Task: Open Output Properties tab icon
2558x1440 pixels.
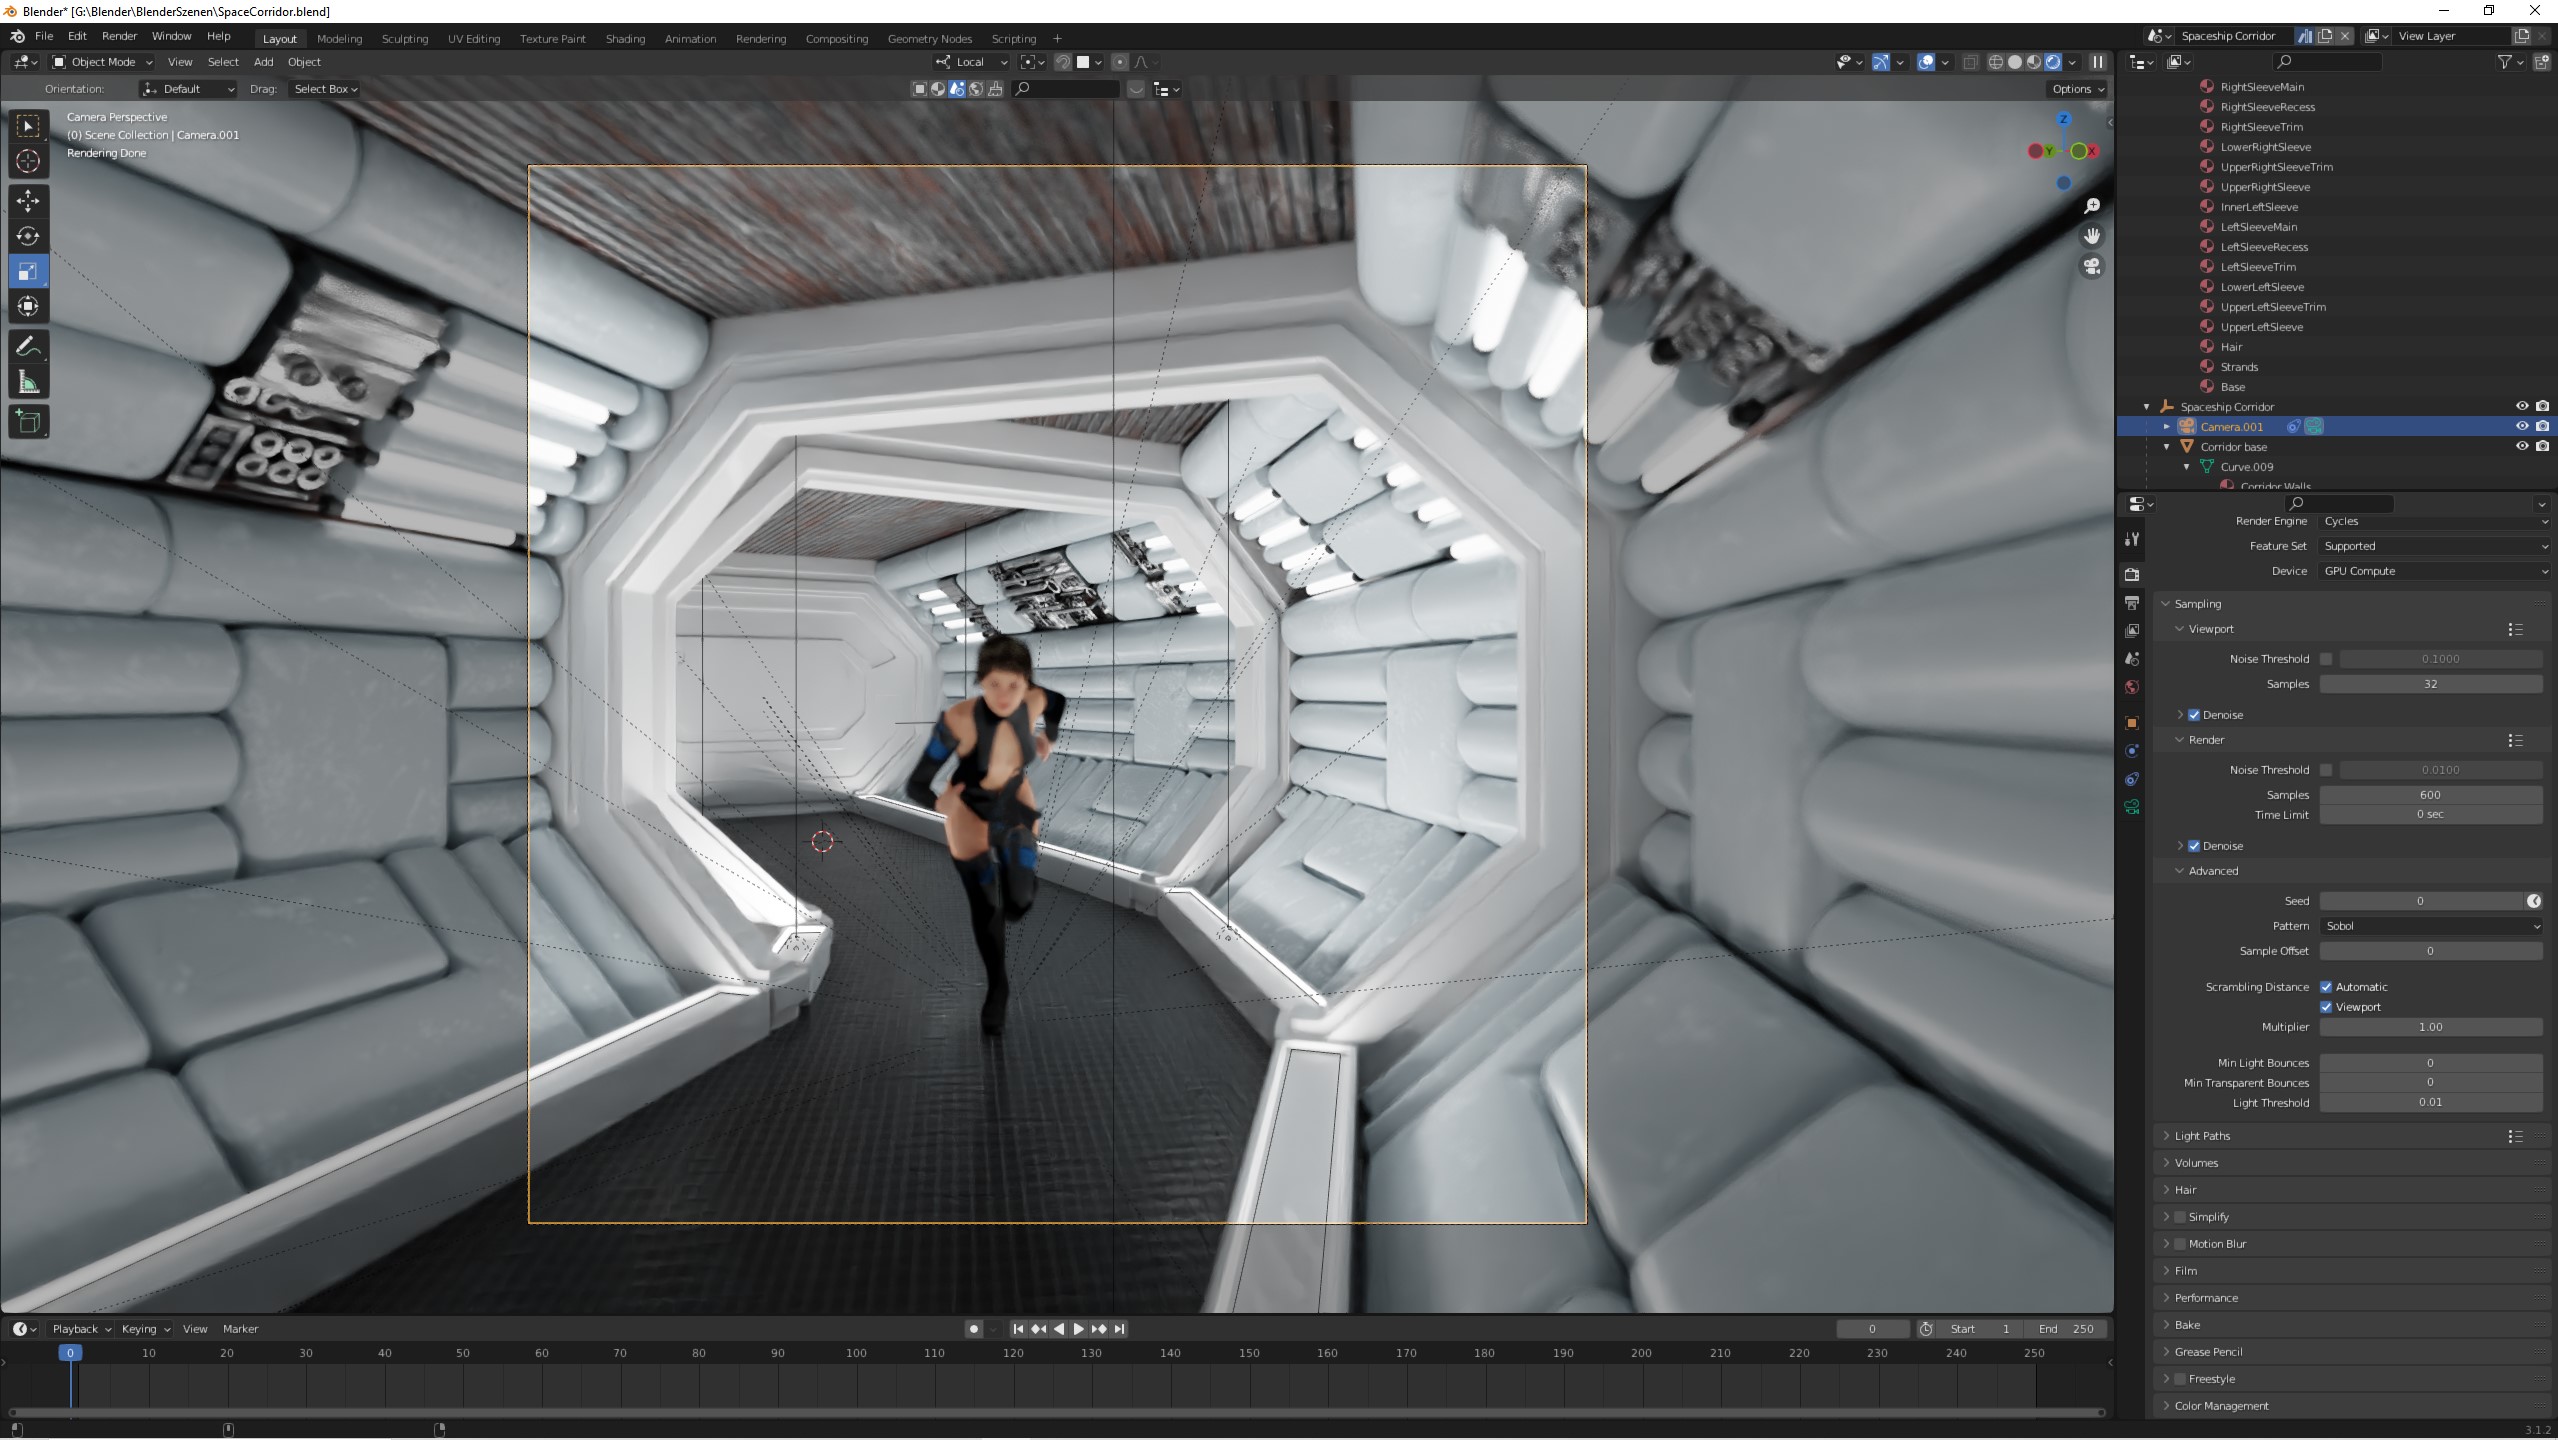Action: coord(2131,603)
